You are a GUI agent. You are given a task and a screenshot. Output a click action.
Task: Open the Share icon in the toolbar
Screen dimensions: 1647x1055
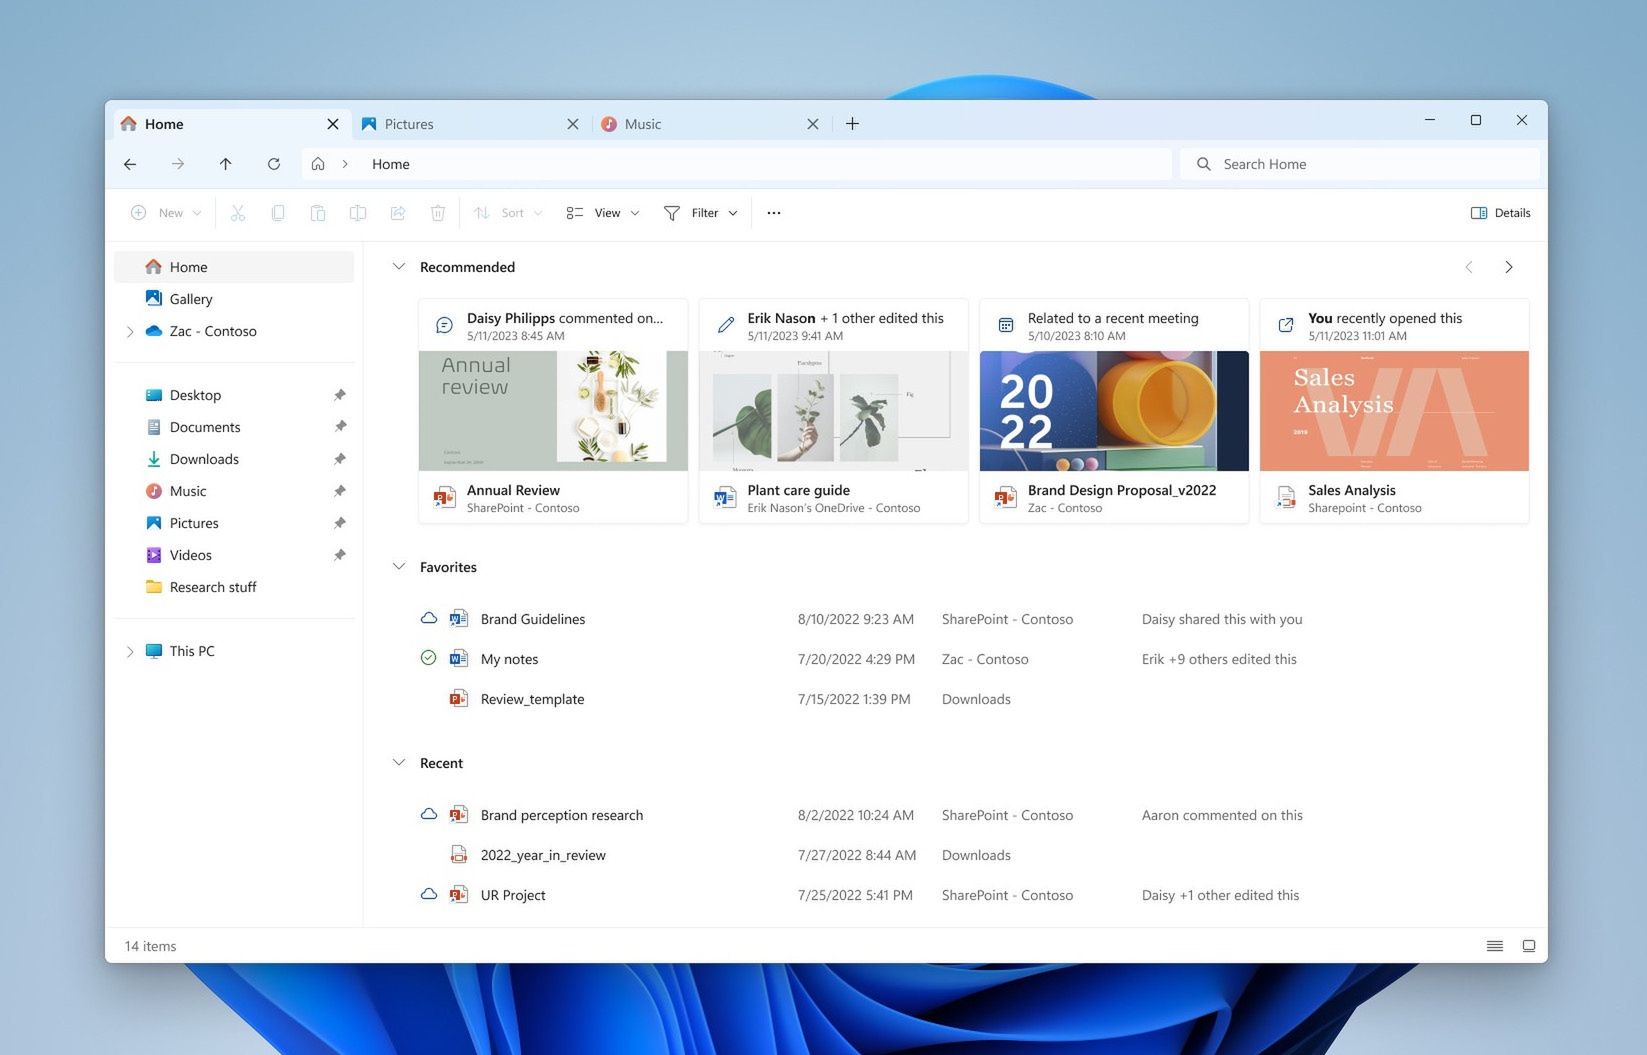click(398, 212)
